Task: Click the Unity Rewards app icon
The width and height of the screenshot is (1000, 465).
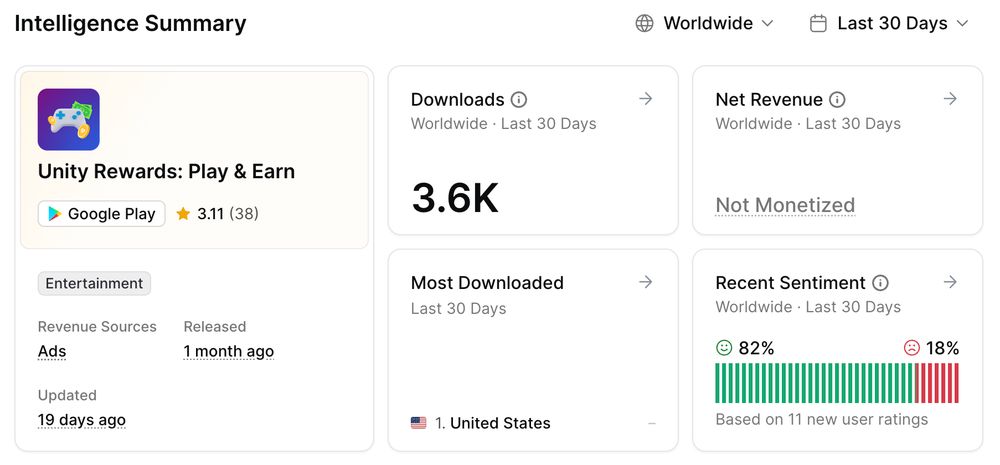Action: click(x=69, y=119)
